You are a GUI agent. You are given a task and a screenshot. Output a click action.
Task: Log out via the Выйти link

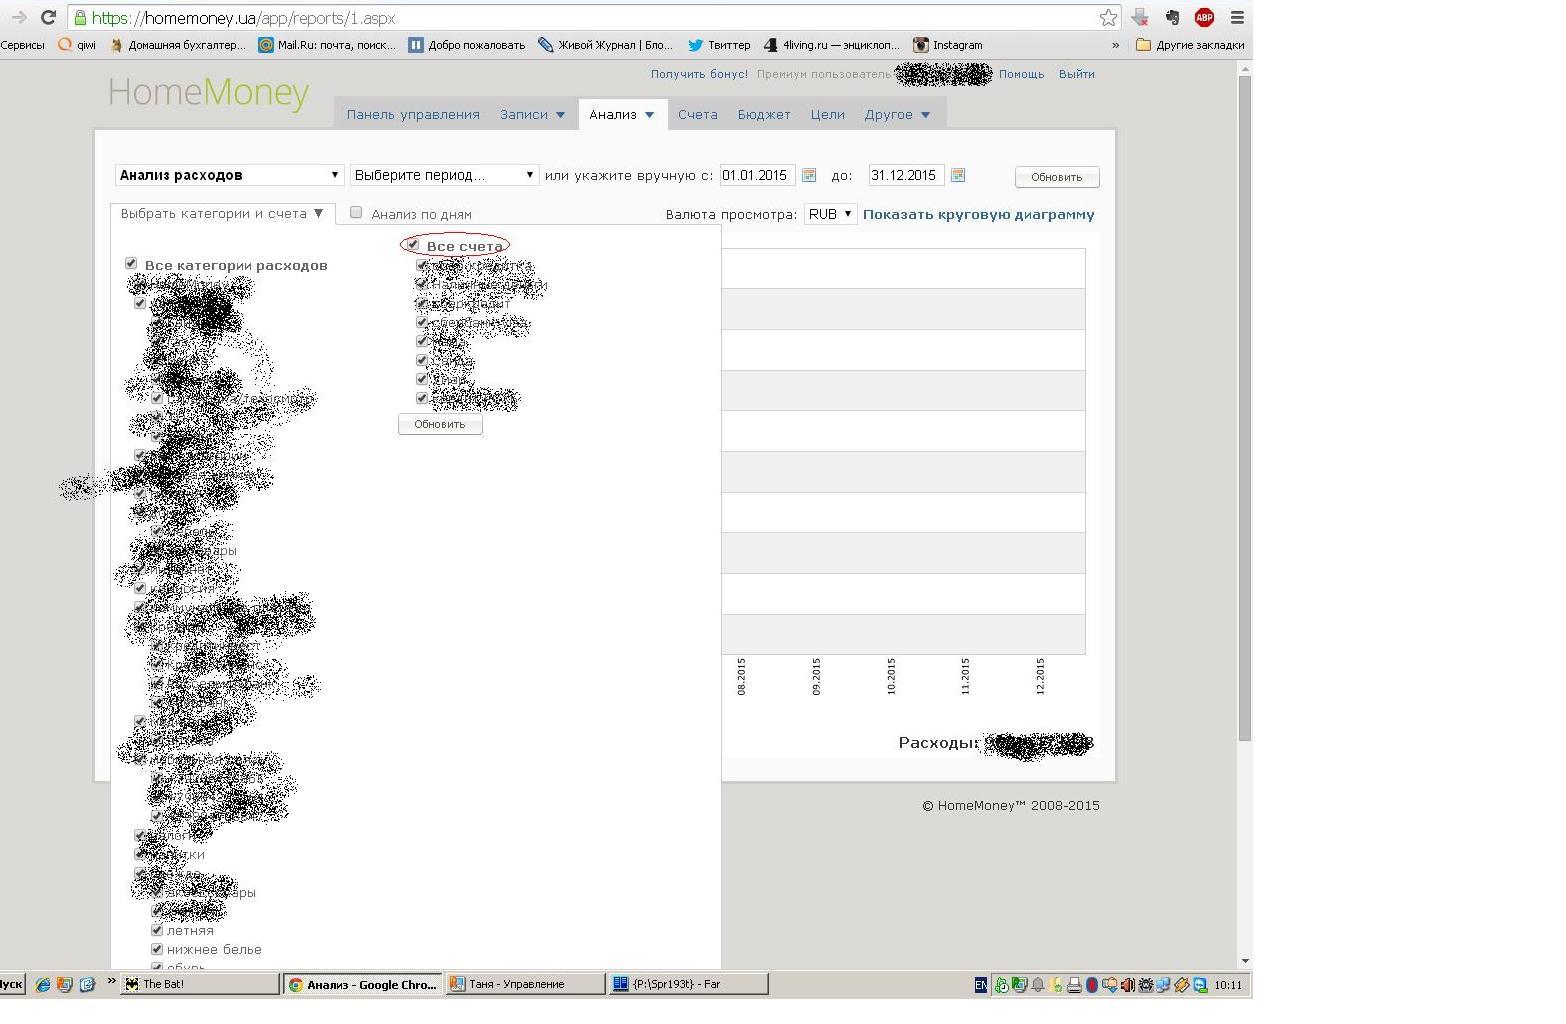[x=1076, y=74]
